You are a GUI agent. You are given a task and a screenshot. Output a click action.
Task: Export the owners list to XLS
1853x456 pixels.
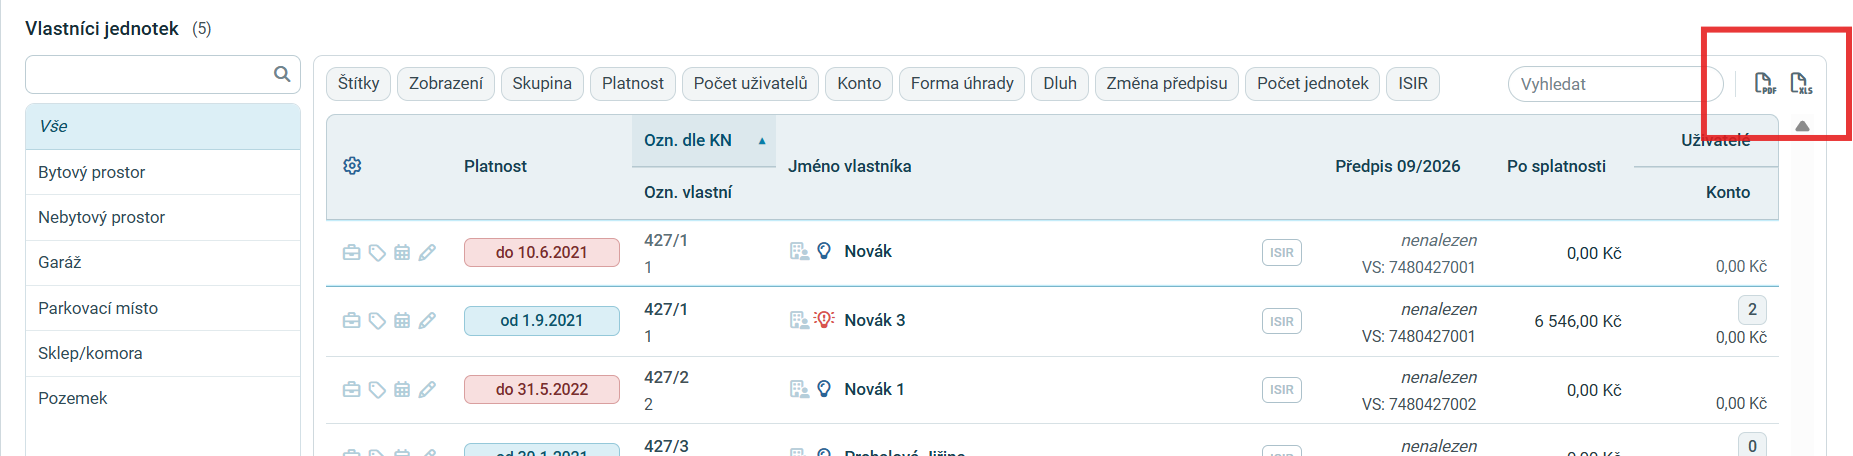point(1801,83)
